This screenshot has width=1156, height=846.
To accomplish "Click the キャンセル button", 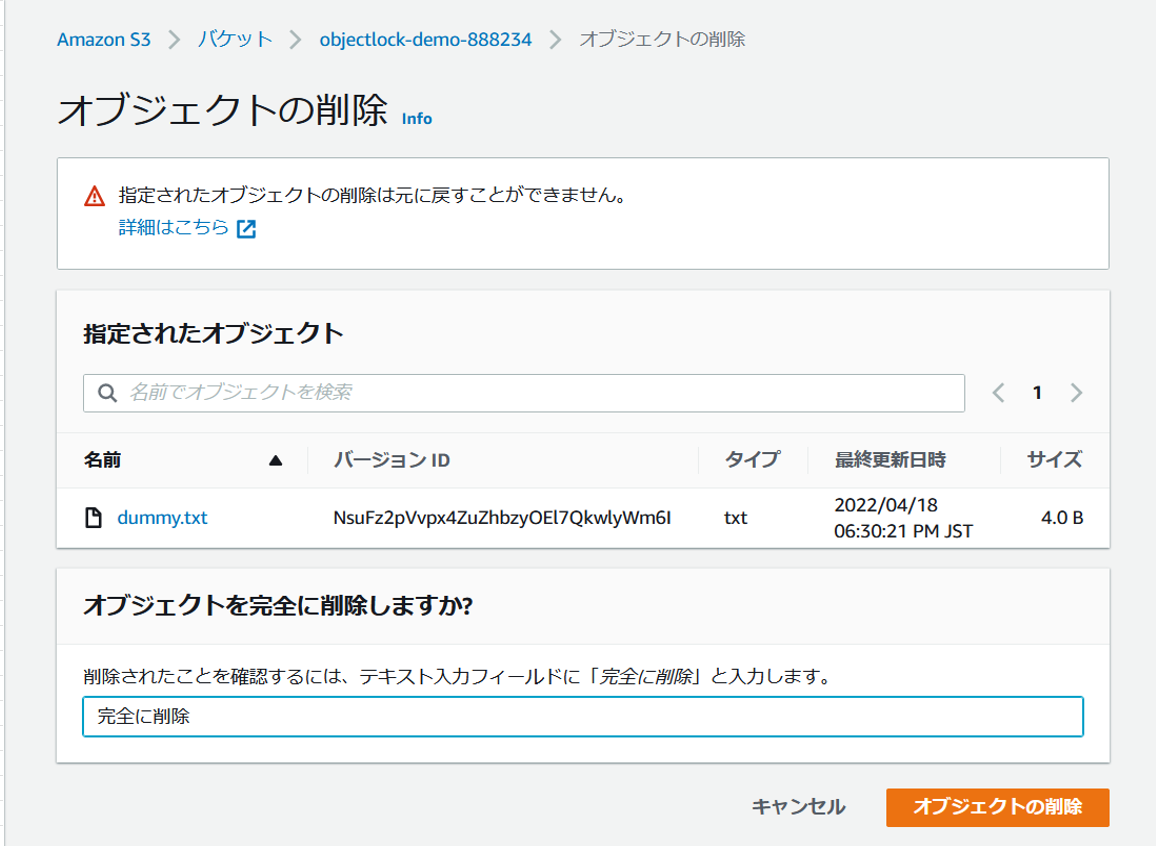I will pyautogui.click(x=798, y=807).
